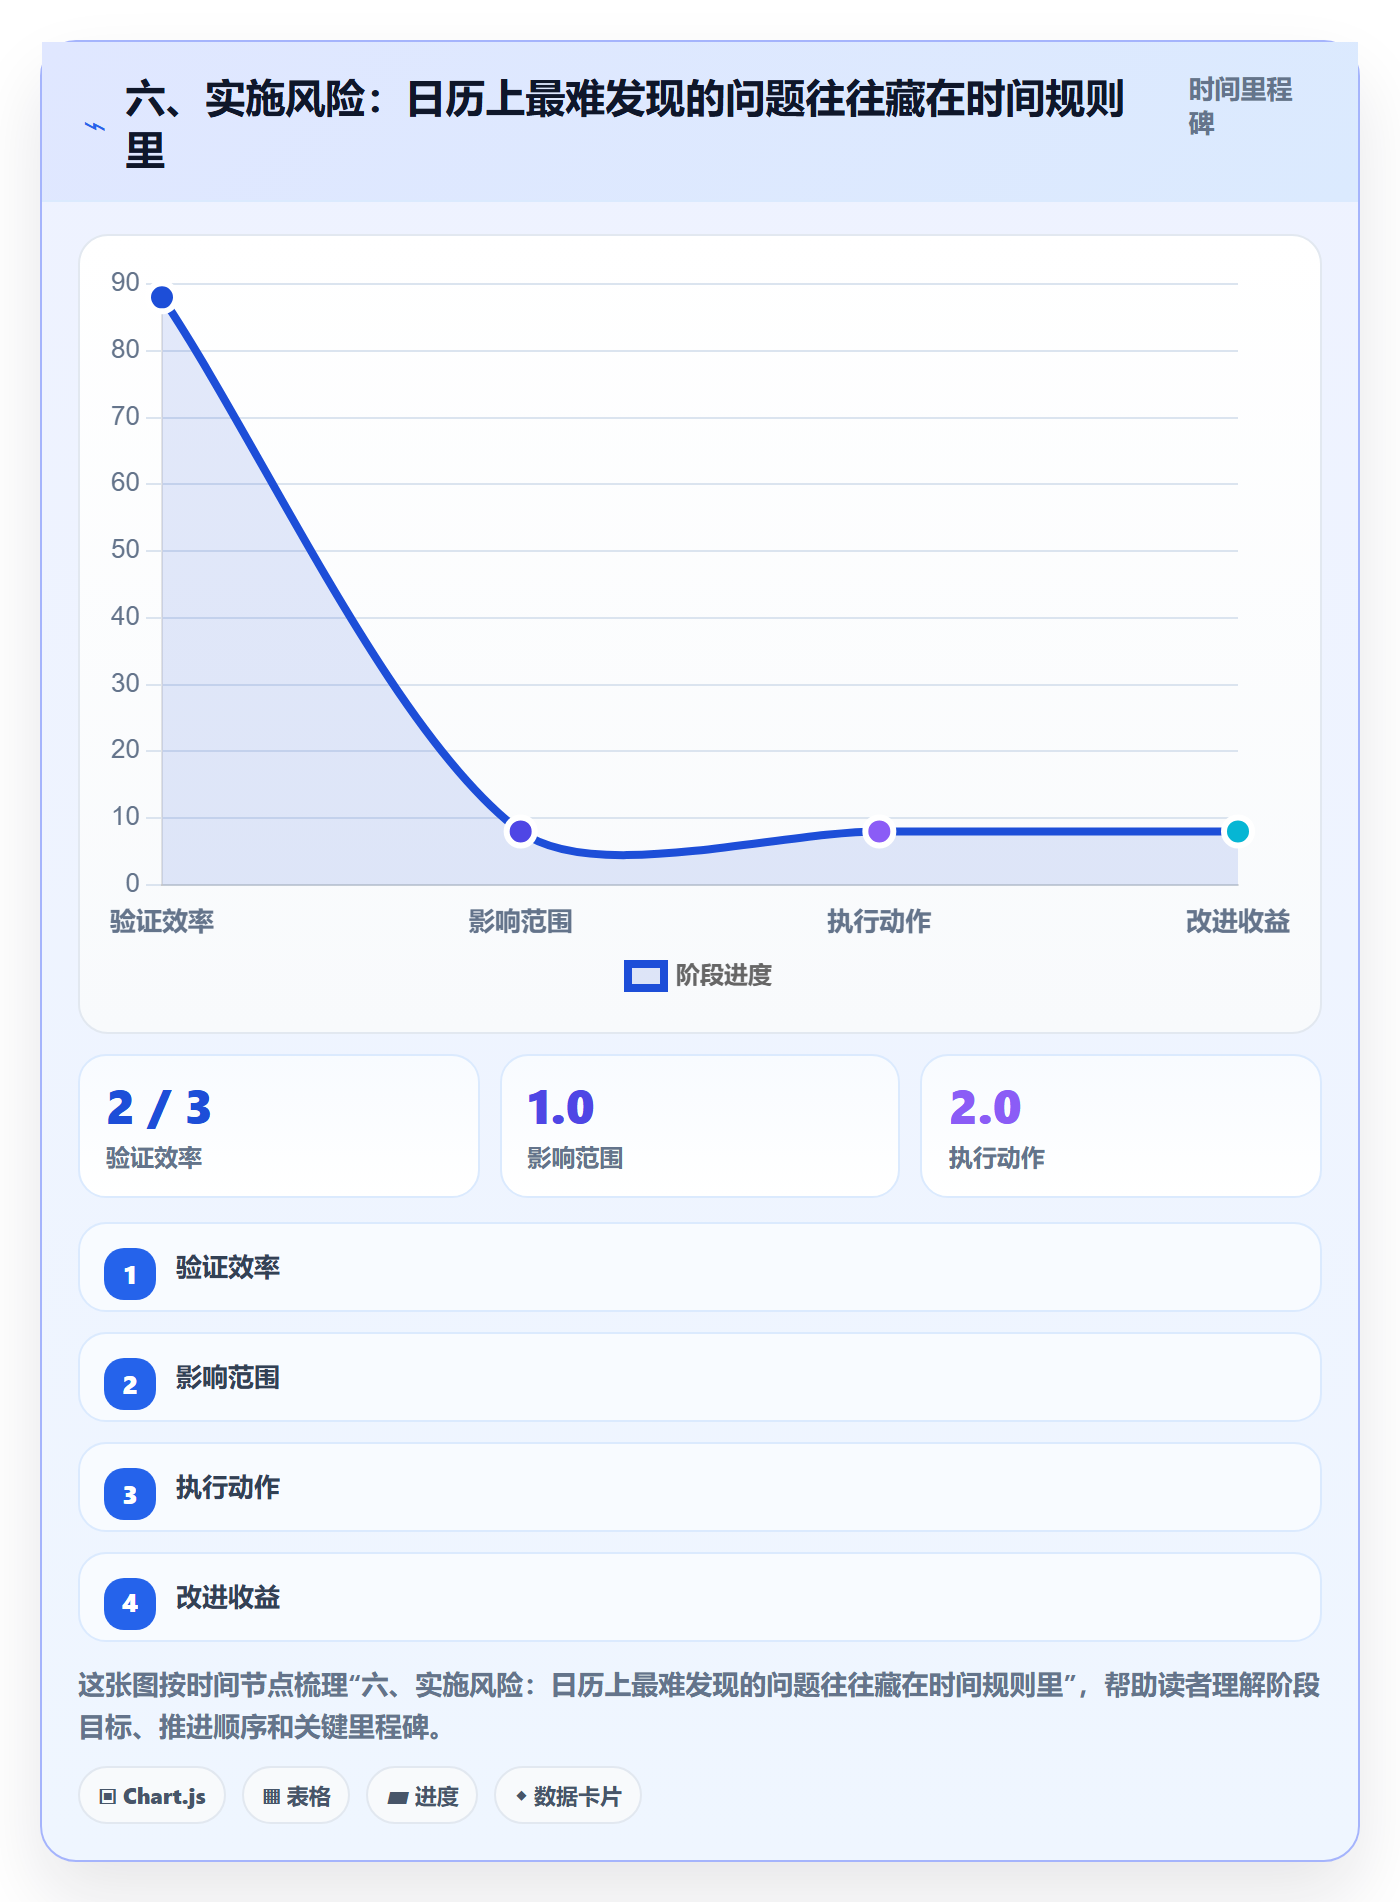The height and width of the screenshot is (1902, 1400).
Task: Click the number 3 step badge
Action: point(130,1494)
